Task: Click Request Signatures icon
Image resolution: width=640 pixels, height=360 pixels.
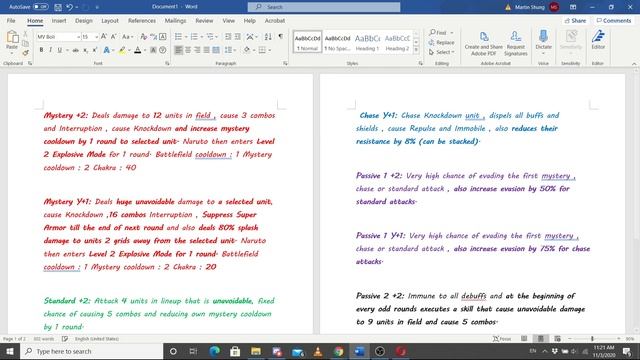Action: 516,43
